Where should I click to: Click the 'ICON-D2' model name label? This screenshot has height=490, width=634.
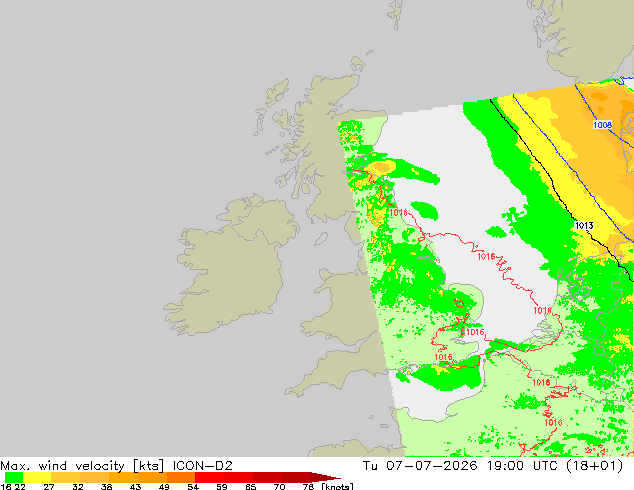[x=203, y=466]
